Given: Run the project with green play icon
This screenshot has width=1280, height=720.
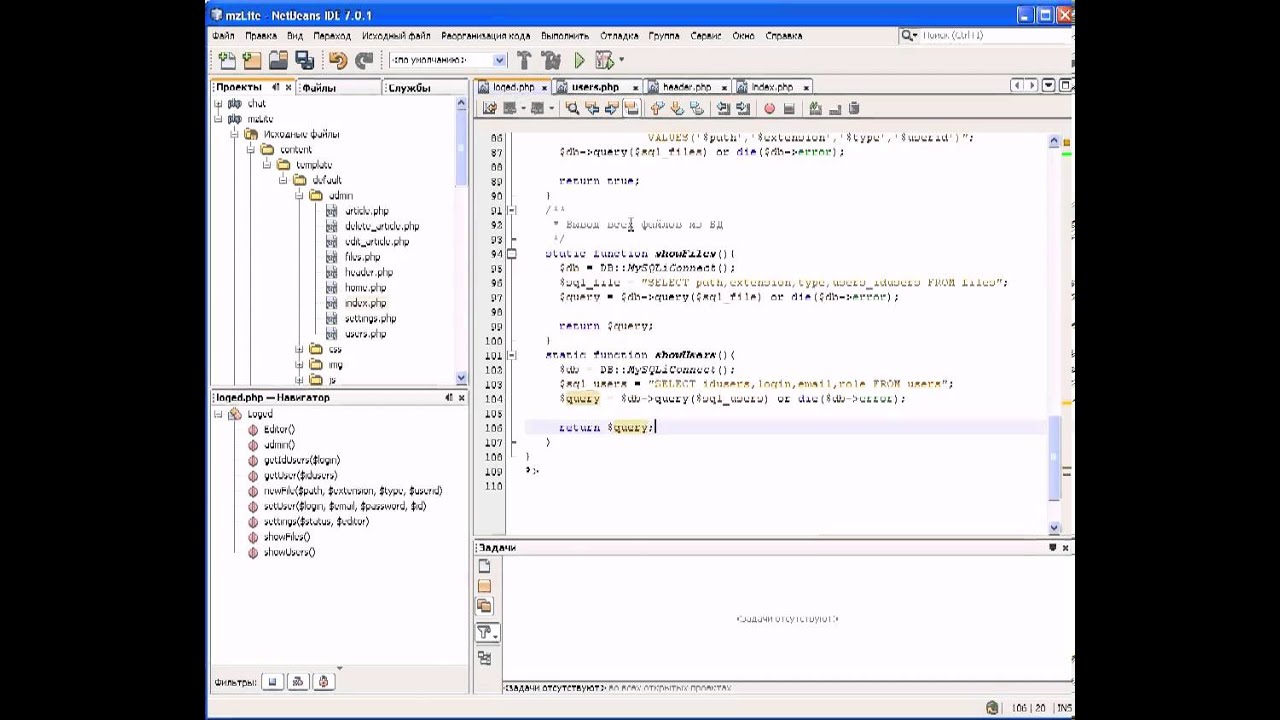Looking at the screenshot, I should tap(579, 61).
